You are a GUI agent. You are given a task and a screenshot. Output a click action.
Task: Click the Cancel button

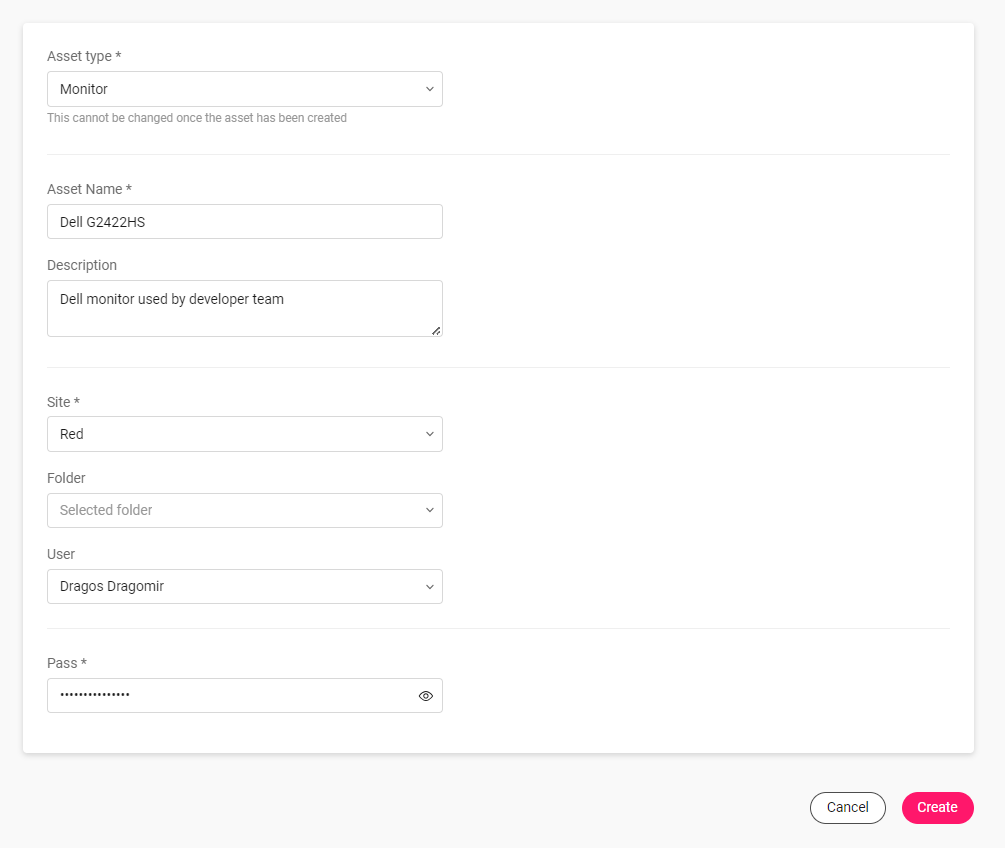coord(847,807)
